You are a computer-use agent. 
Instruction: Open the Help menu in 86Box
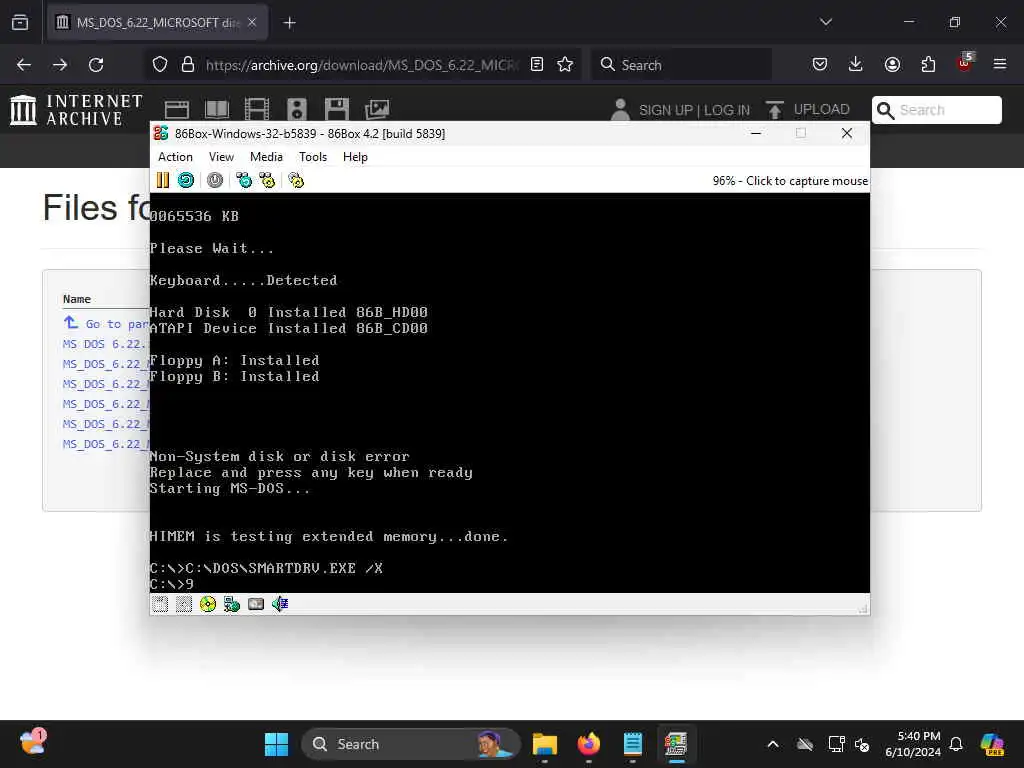coord(355,157)
